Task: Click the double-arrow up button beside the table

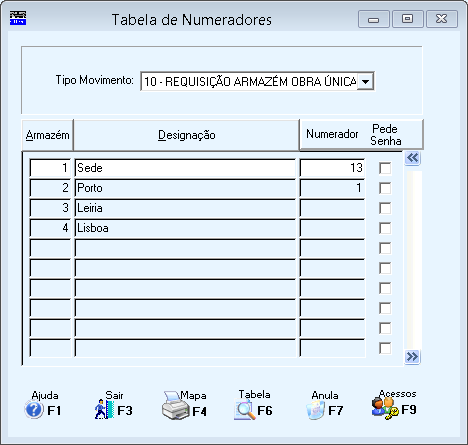Action: tap(412, 158)
